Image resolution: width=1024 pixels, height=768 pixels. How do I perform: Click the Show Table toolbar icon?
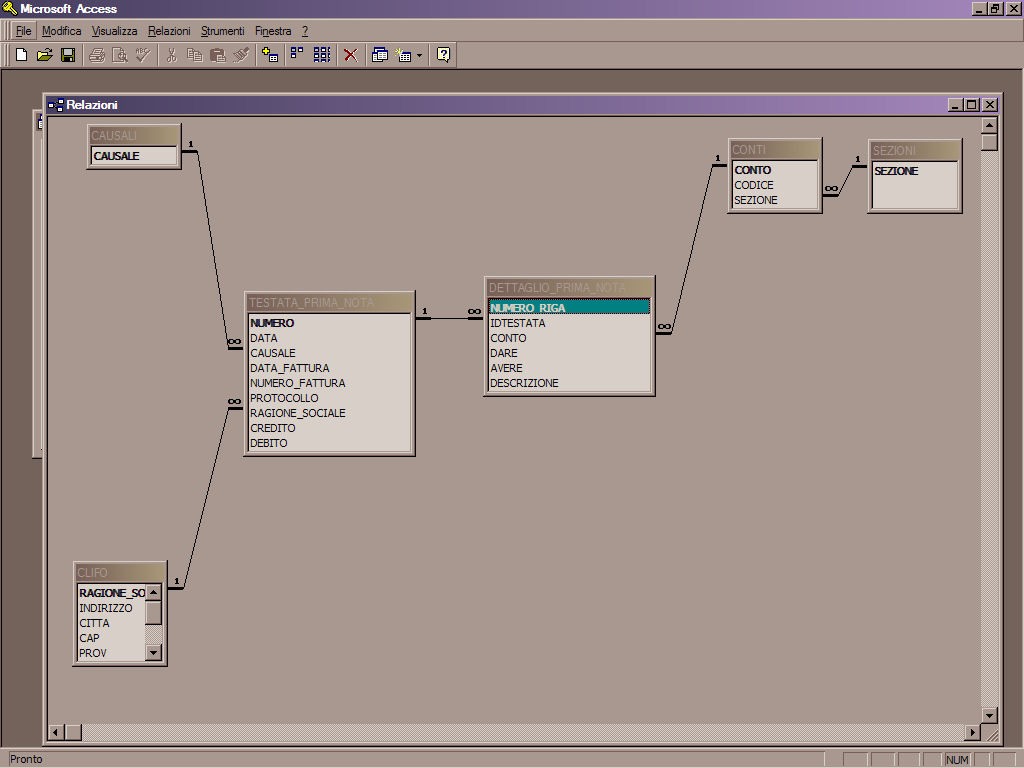click(x=270, y=55)
